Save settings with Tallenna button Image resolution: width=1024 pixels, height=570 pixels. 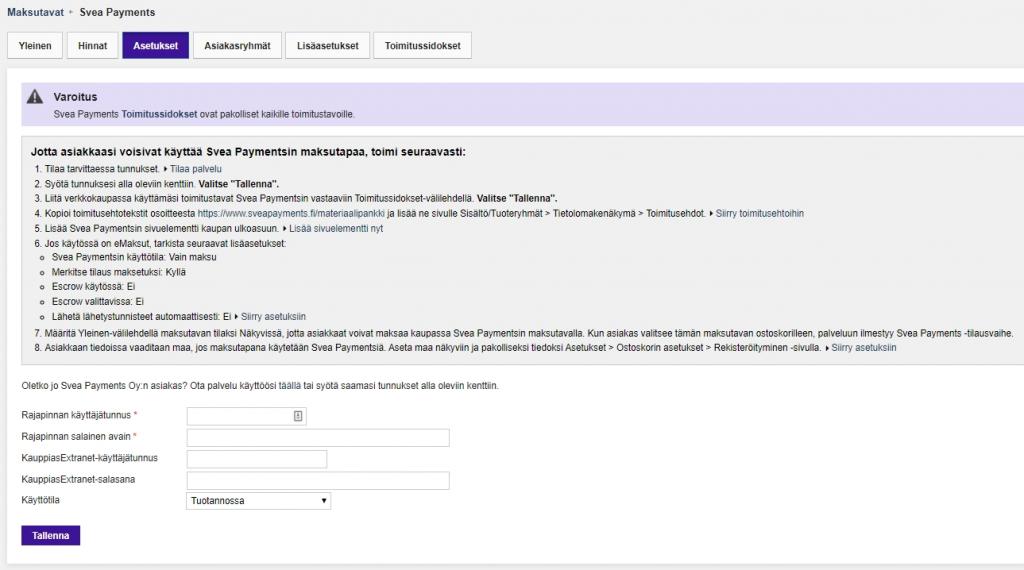tap(50, 535)
